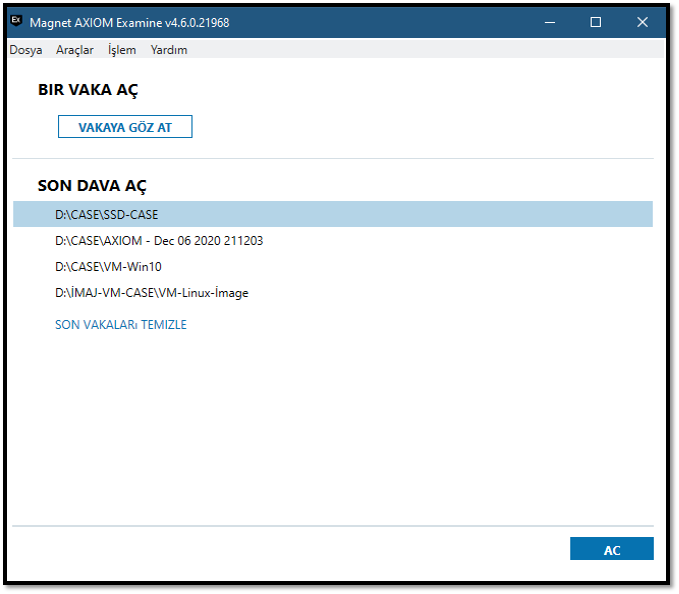Select the AXIOM - Dec 06 2020 211203 case
This screenshot has width=679, height=594.
(159, 241)
